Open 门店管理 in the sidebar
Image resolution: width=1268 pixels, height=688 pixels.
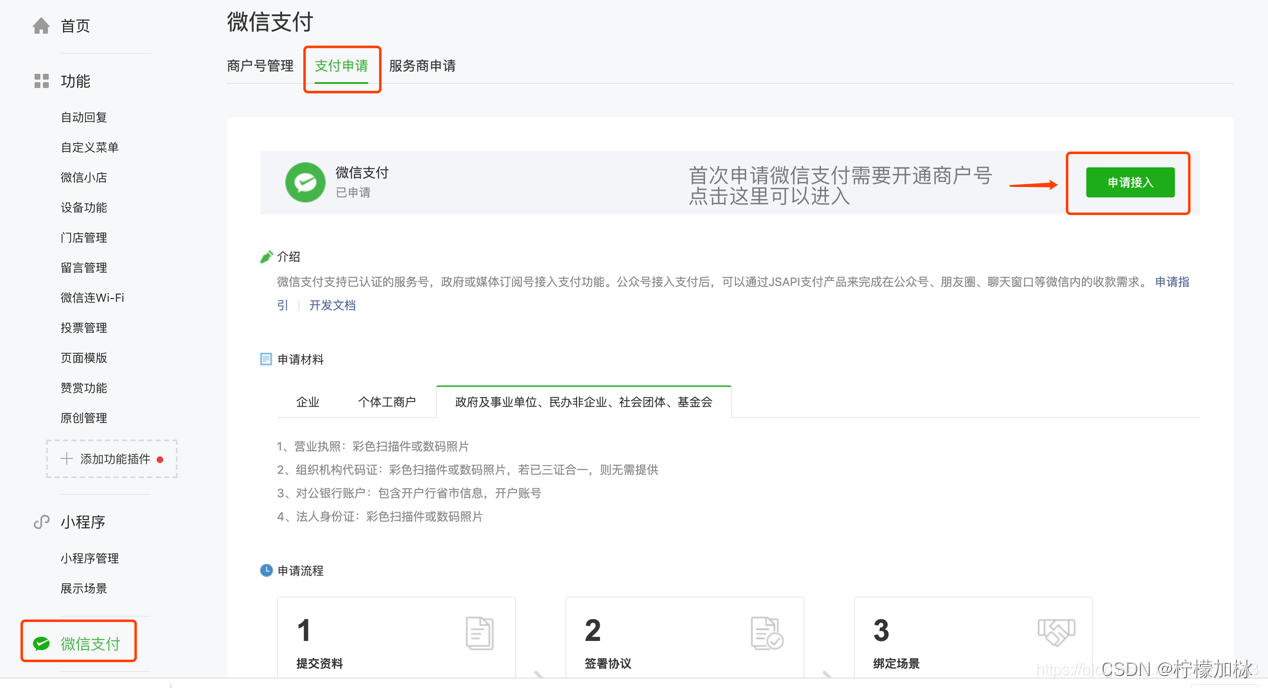tap(84, 237)
